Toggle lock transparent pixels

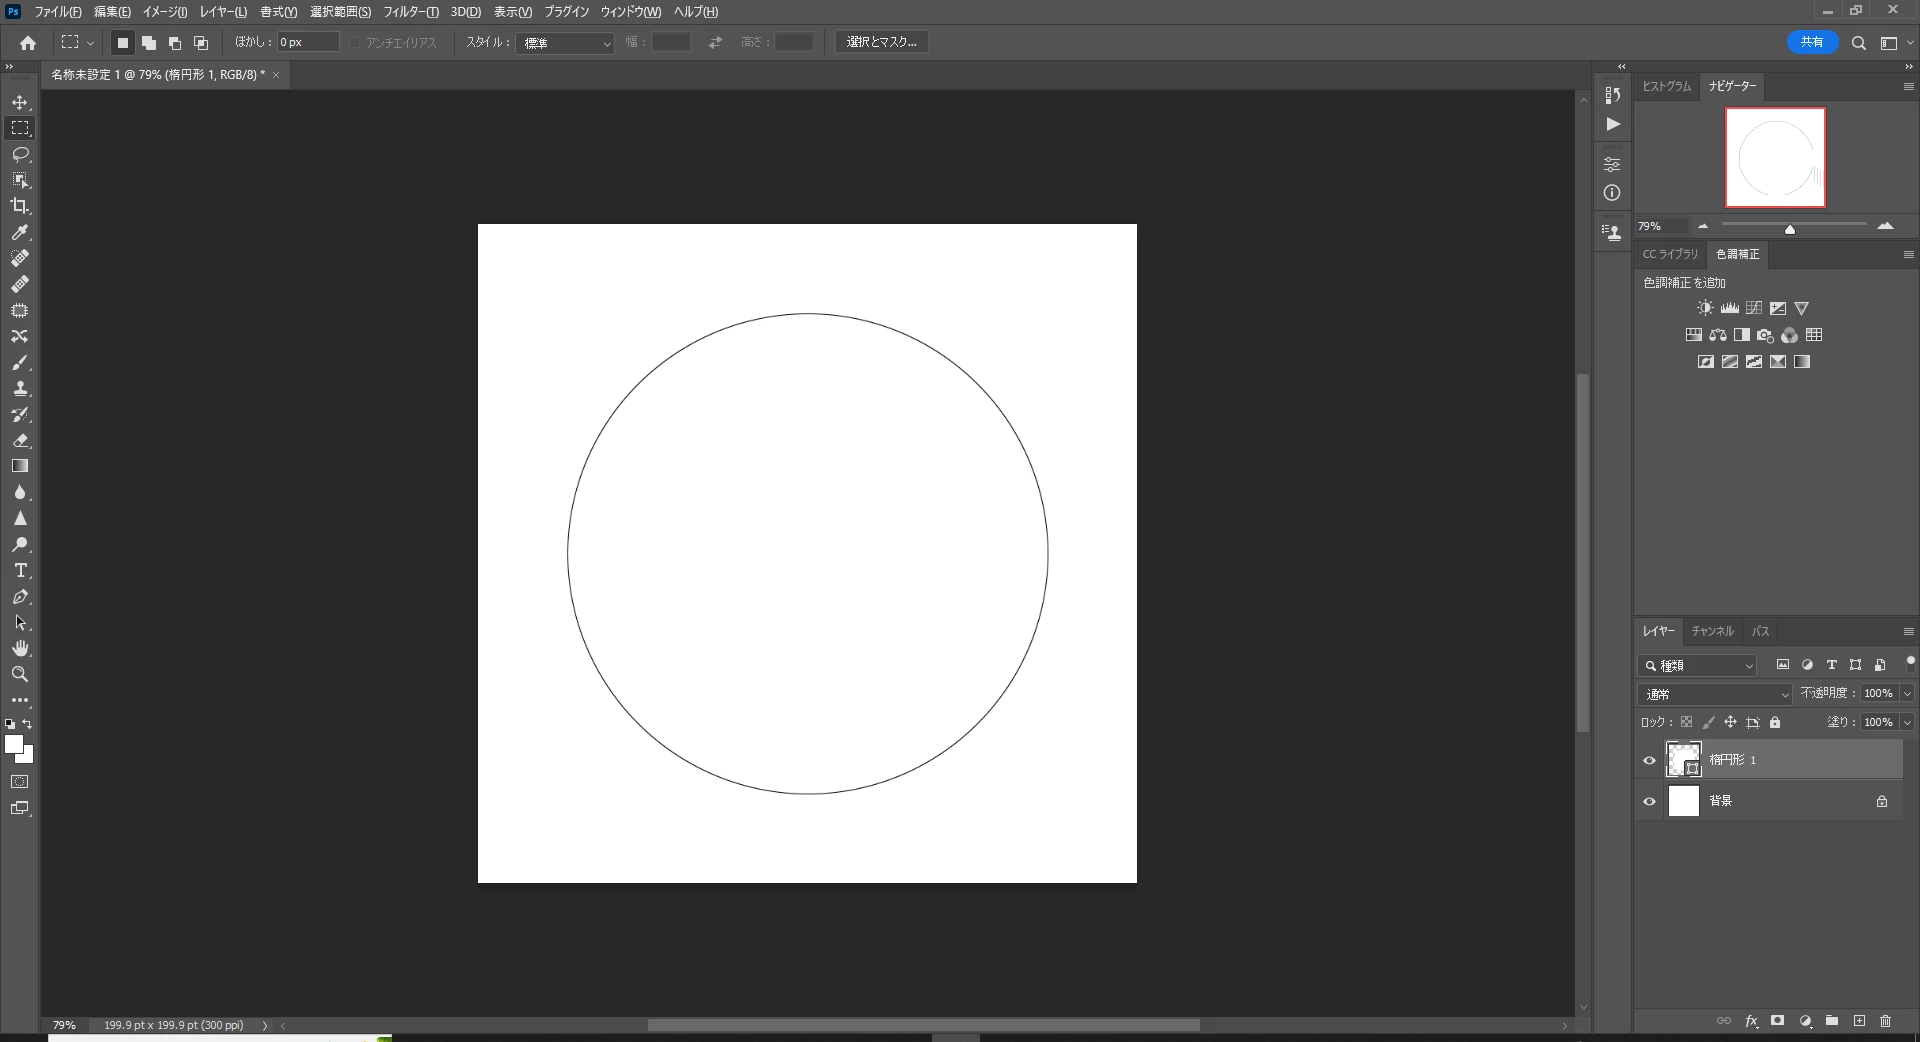click(1686, 722)
